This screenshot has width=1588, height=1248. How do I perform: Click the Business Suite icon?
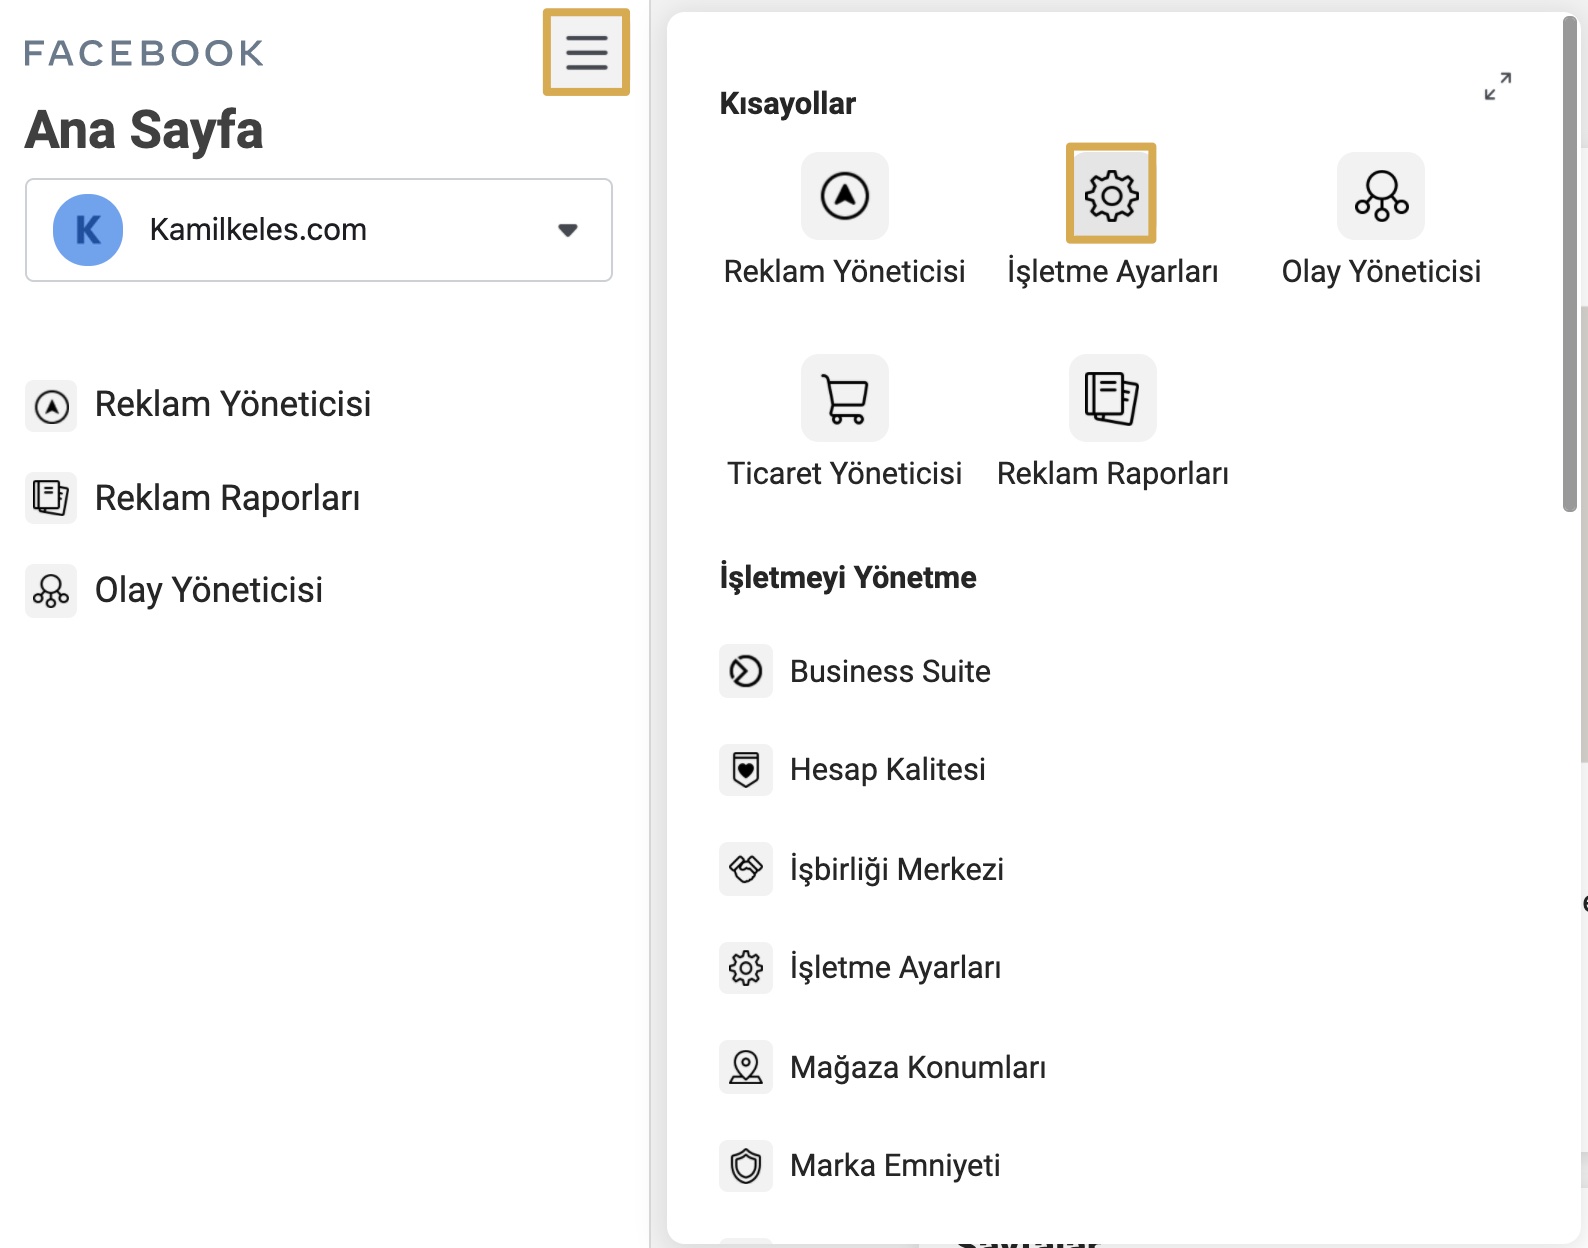tap(746, 671)
